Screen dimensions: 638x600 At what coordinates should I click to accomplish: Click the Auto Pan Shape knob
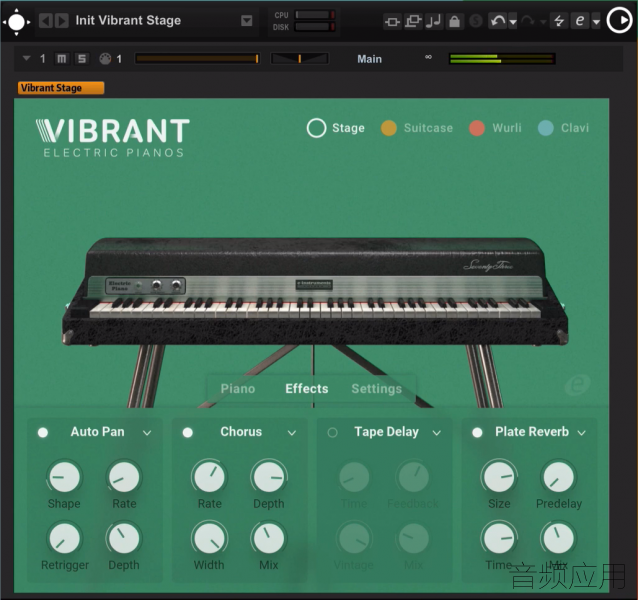64,477
